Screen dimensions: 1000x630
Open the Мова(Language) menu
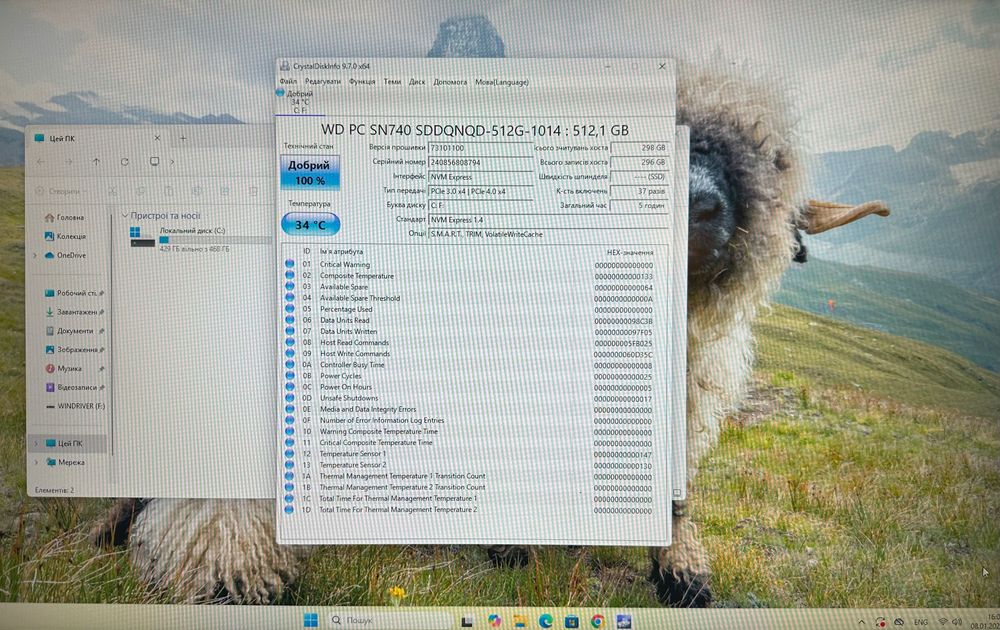(502, 82)
